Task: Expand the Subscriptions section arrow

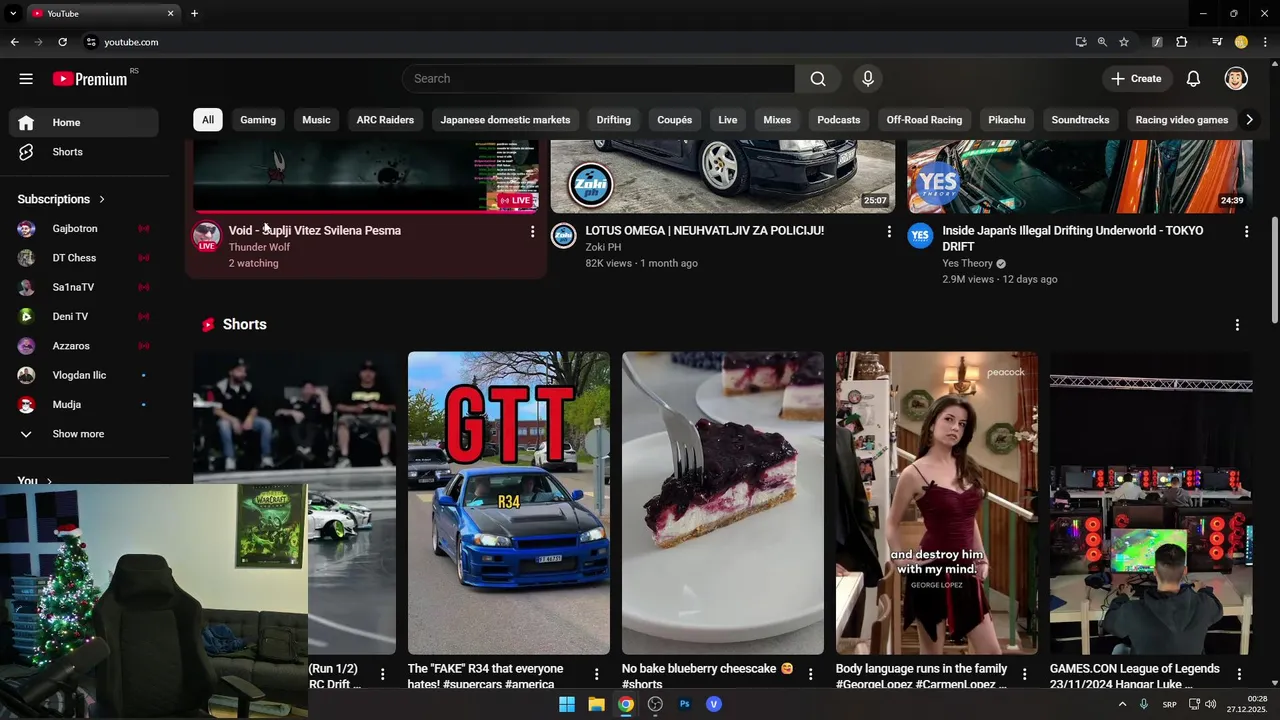Action: [102, 199]
